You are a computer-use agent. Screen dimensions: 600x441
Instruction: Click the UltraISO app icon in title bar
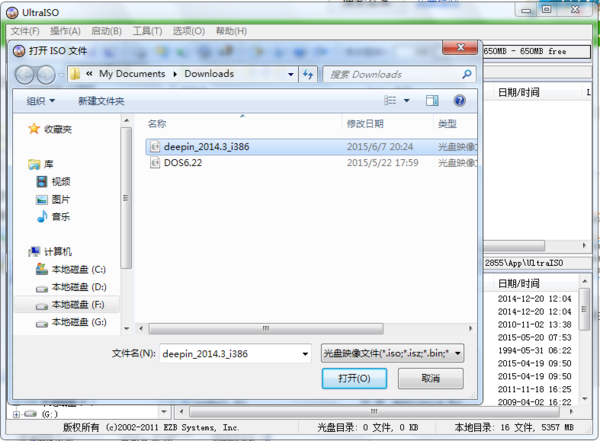tap(12, 13)
